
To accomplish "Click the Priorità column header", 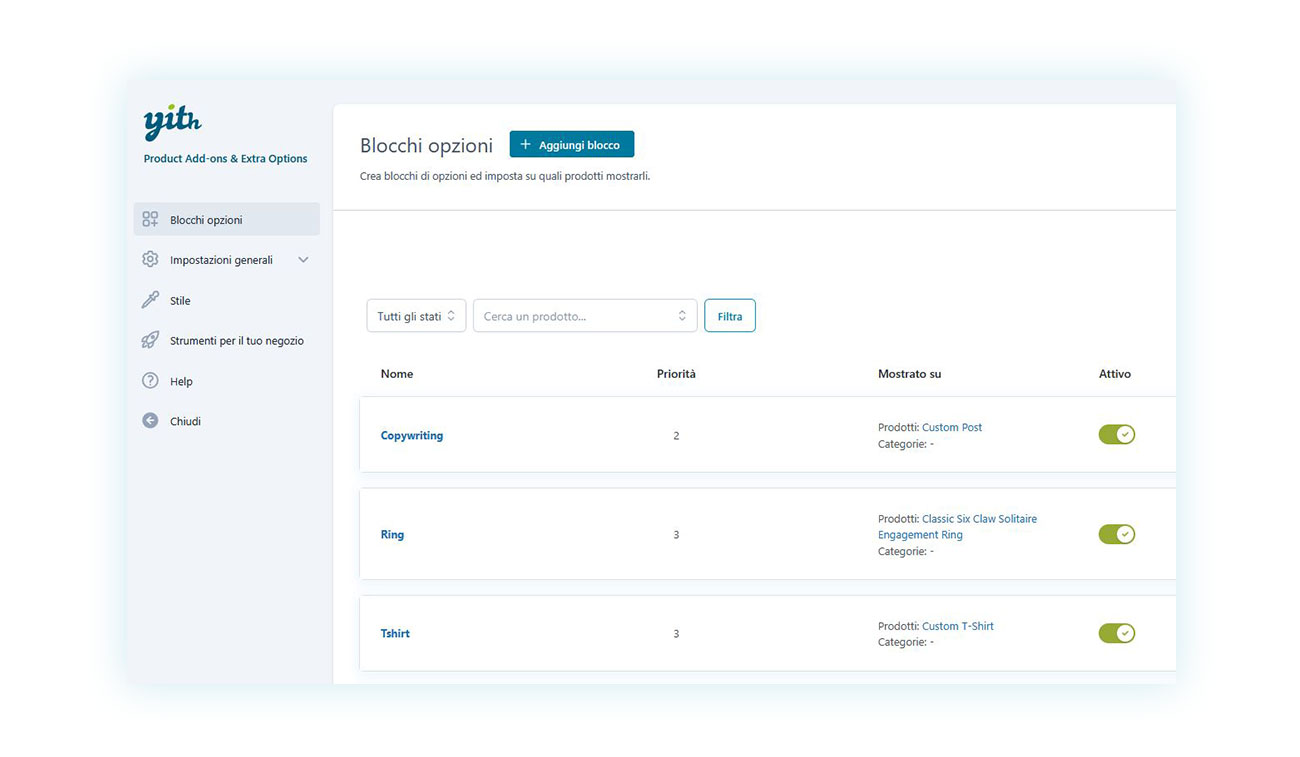I will [x=676, y=374].
